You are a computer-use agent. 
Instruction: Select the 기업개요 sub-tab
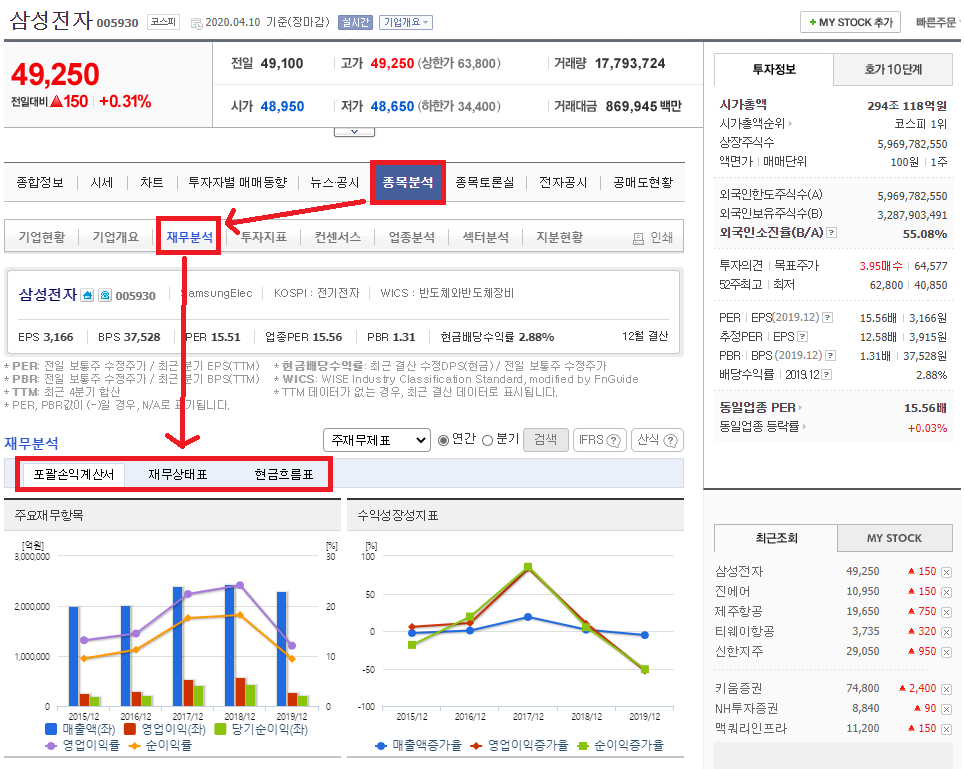click(116, 237)
